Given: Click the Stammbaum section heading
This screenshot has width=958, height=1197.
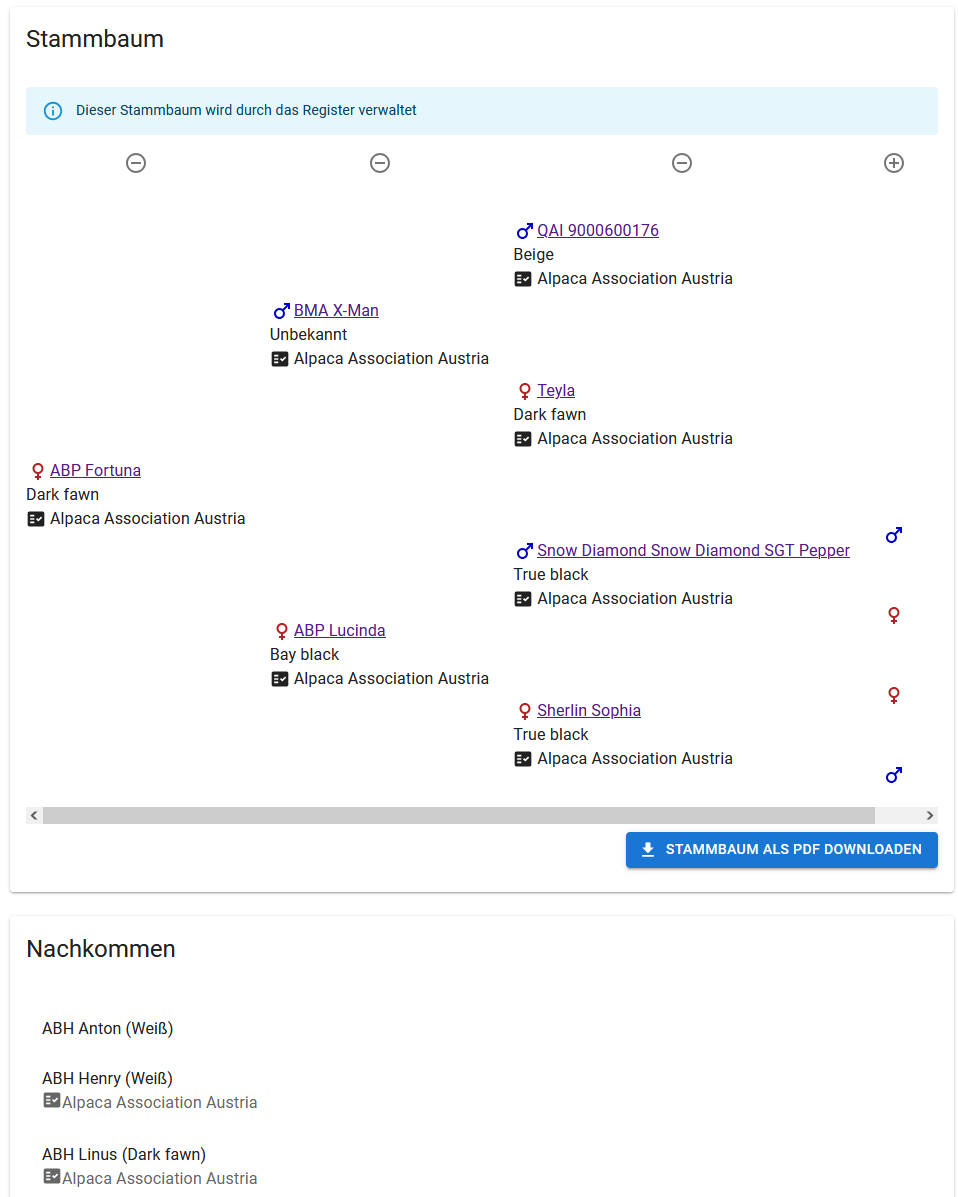Looking at the screenshot, I should [x=95, y=39].
